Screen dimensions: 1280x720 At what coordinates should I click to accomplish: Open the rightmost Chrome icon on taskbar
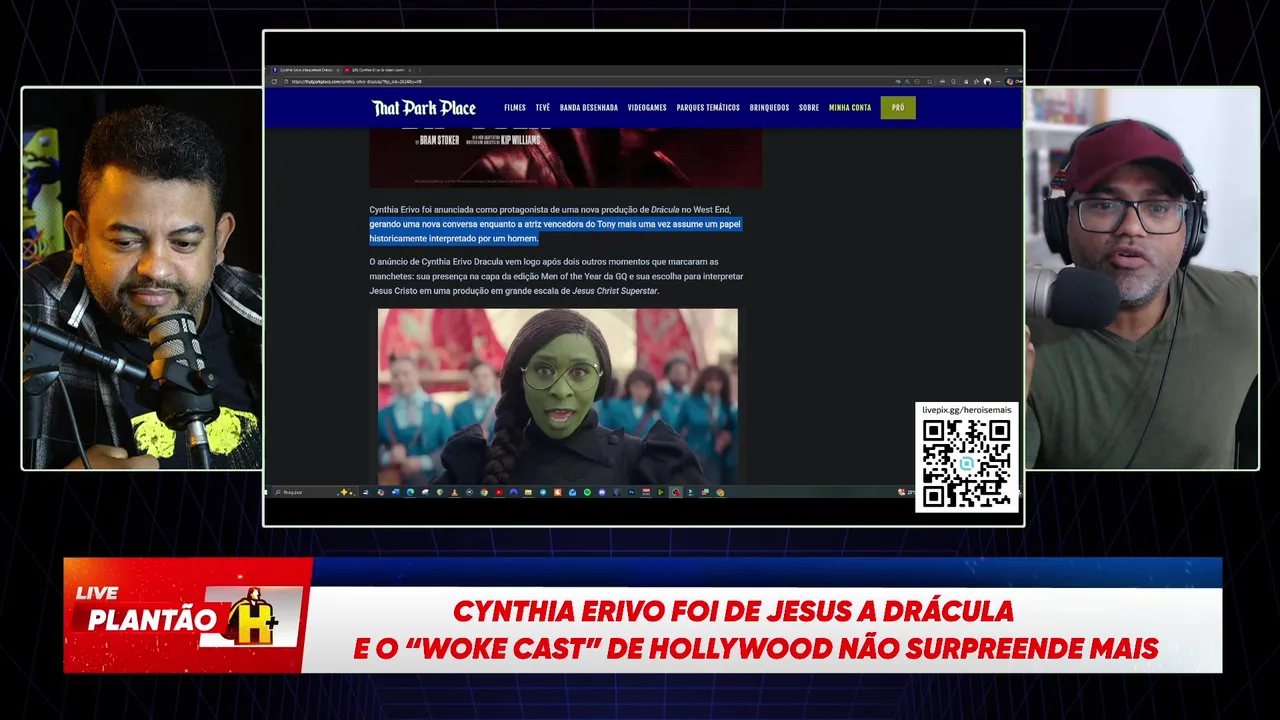[x=720, y=492]
